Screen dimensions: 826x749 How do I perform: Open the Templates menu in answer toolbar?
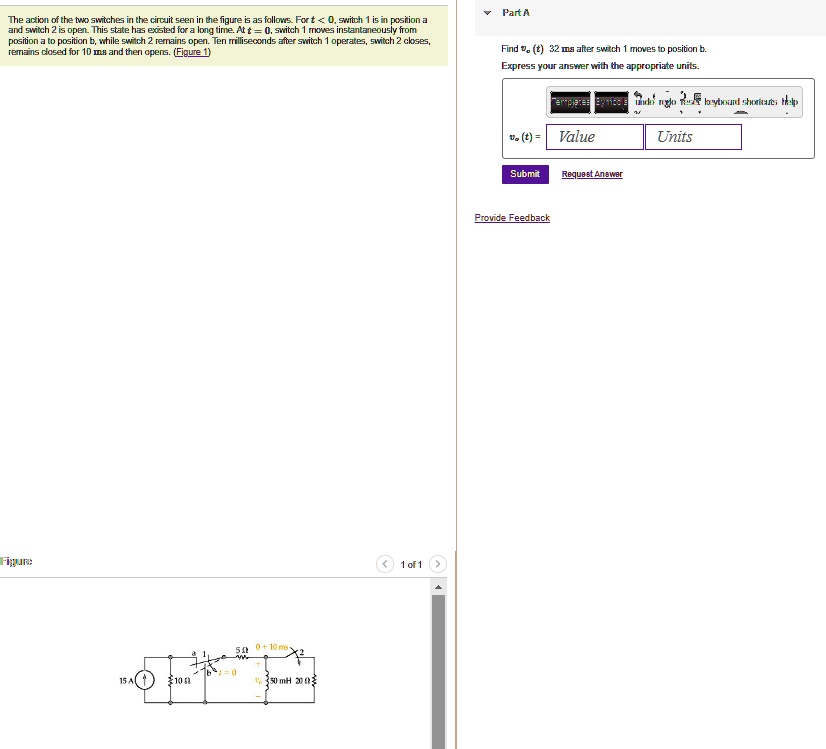(x=570, y=103)
